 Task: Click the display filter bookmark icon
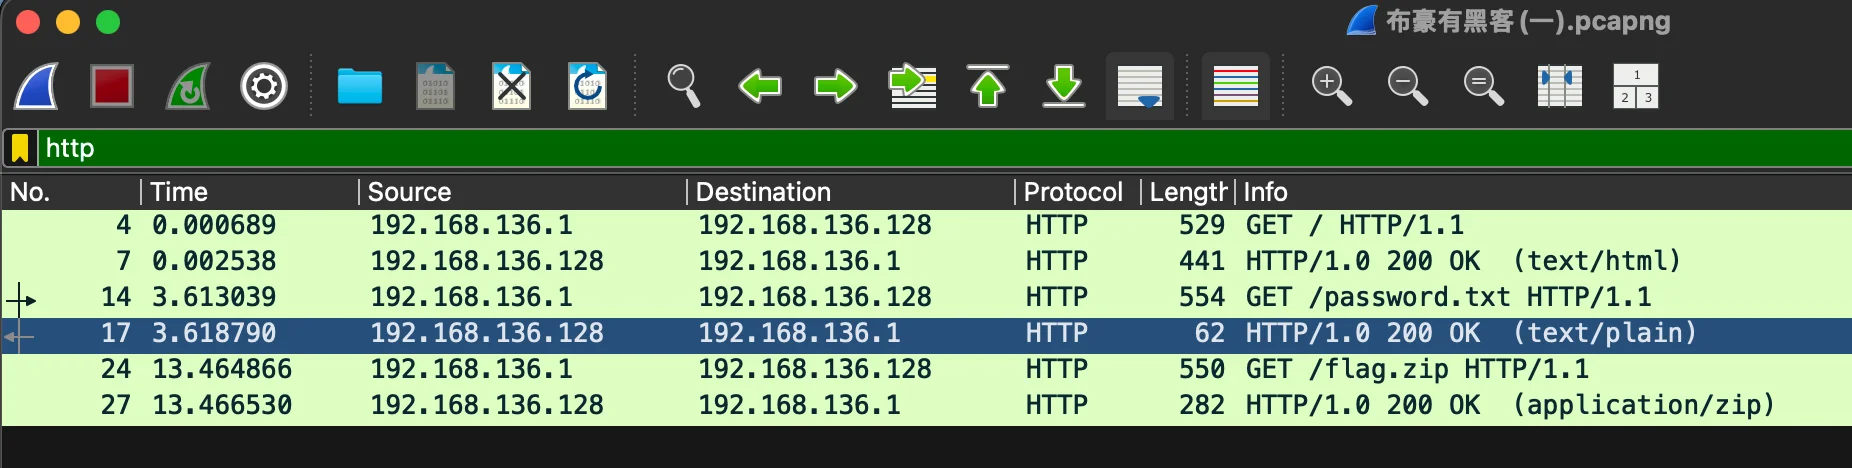20,148
